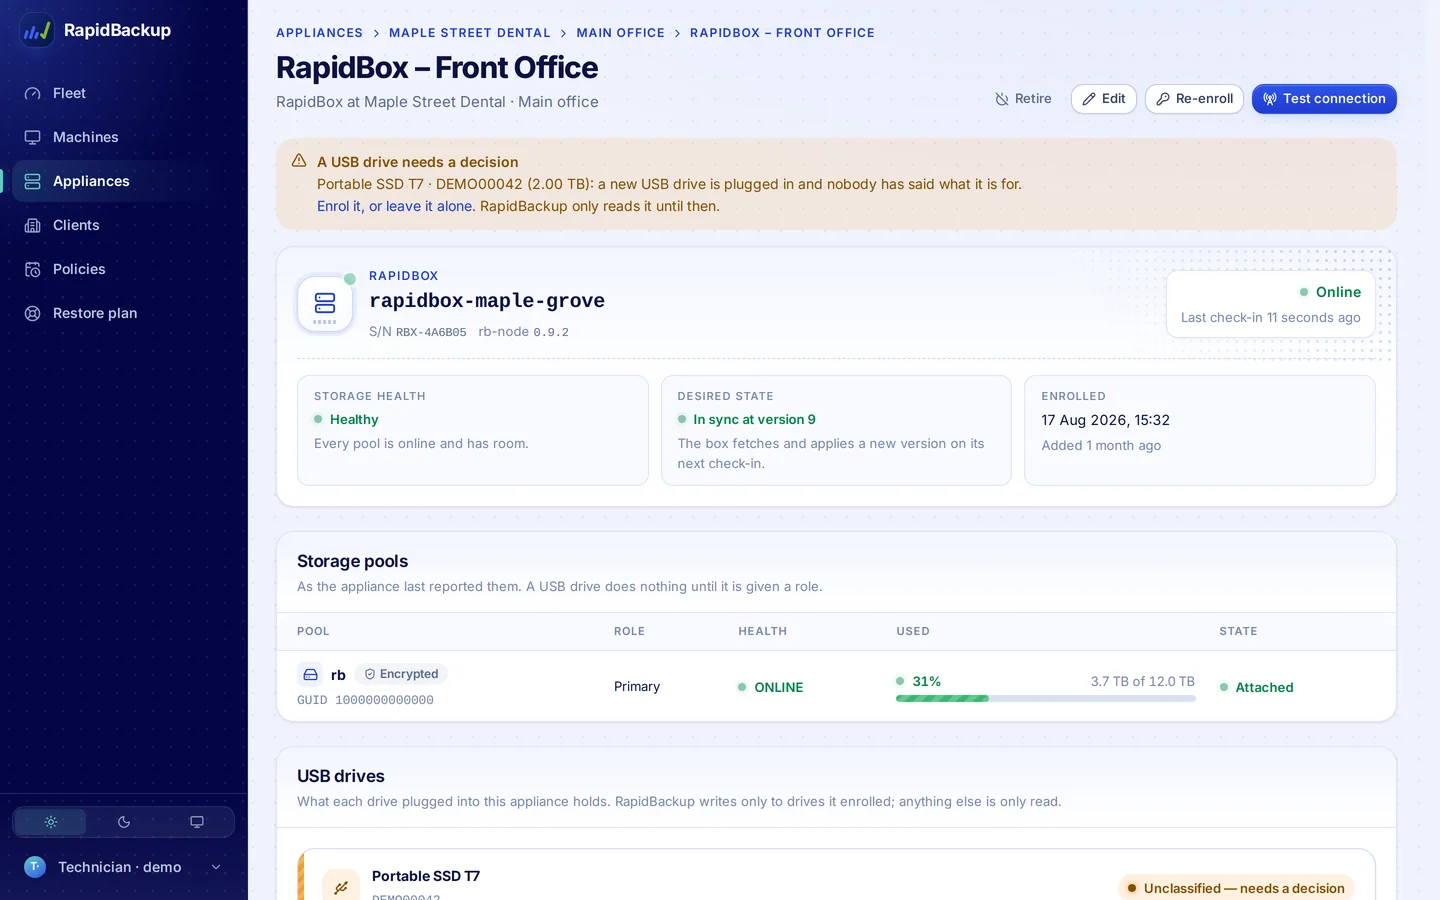Switch to dark theme with moon toggle
Screen dimensions: 1440x900
[x=124, y=822]
